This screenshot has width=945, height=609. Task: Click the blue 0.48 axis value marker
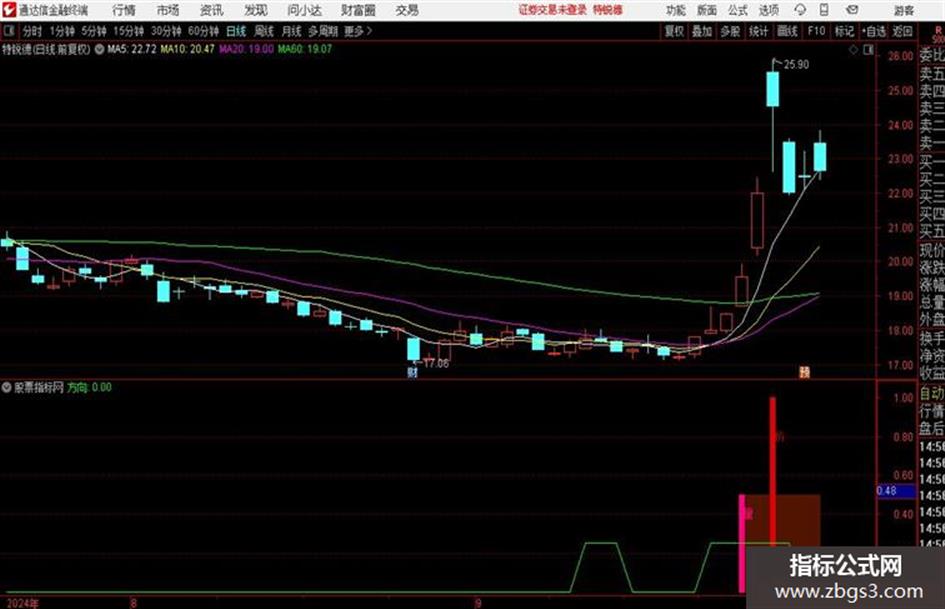click(896, 491)
